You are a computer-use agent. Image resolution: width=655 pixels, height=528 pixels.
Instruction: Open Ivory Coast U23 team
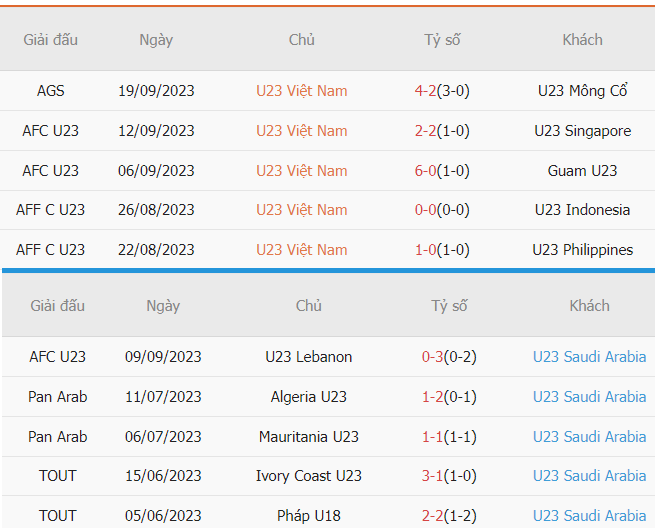point(308,476)
